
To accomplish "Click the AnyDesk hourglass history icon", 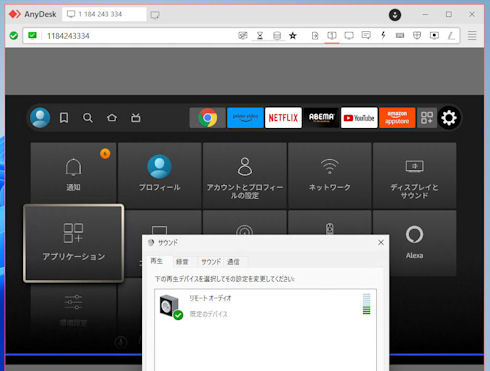I will click(x=260, y=35).
